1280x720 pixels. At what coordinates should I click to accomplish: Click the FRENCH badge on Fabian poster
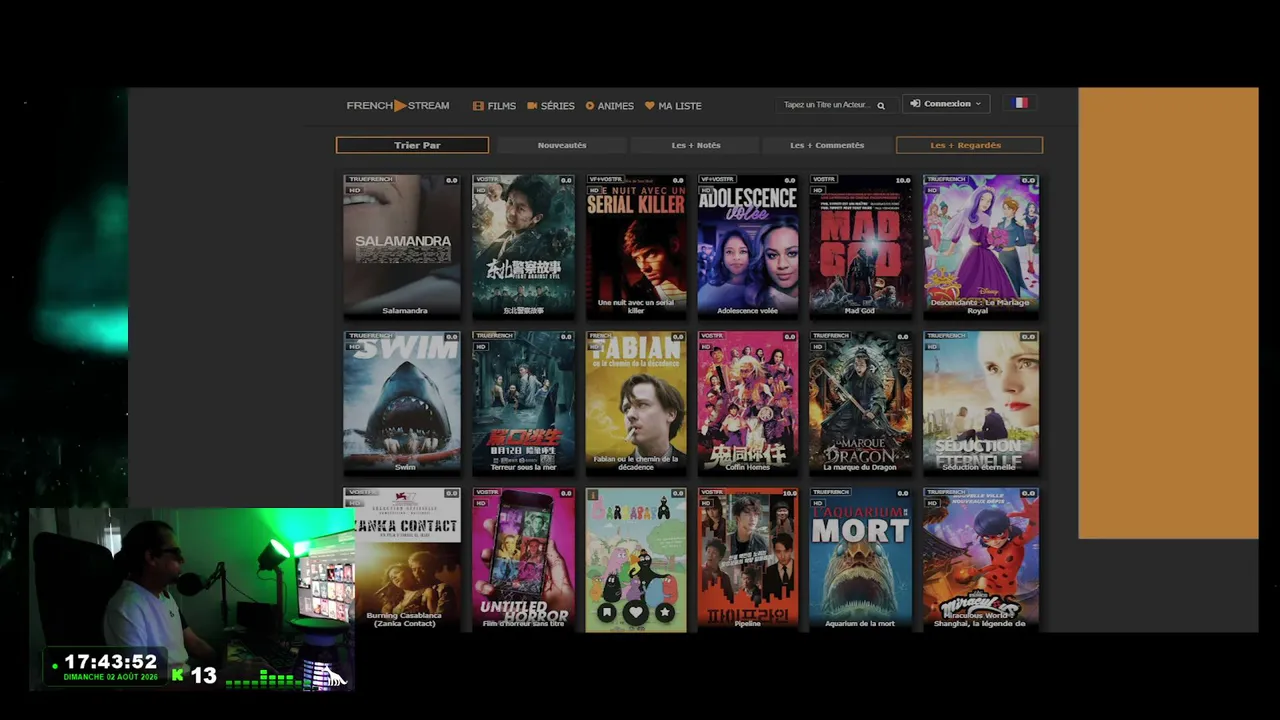coord(600,337)
